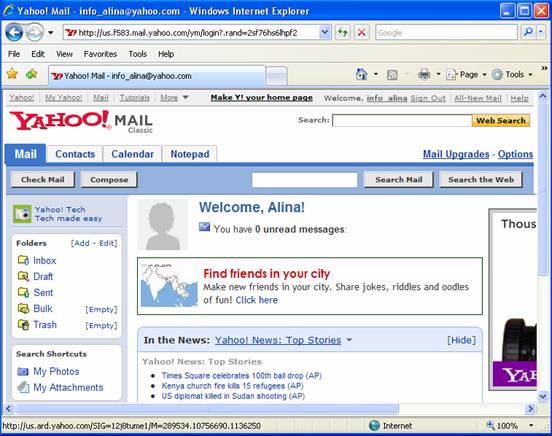Click the Bulk folder icon
The width and height of the screenshot is (552, 436).
tap(23, 309)
